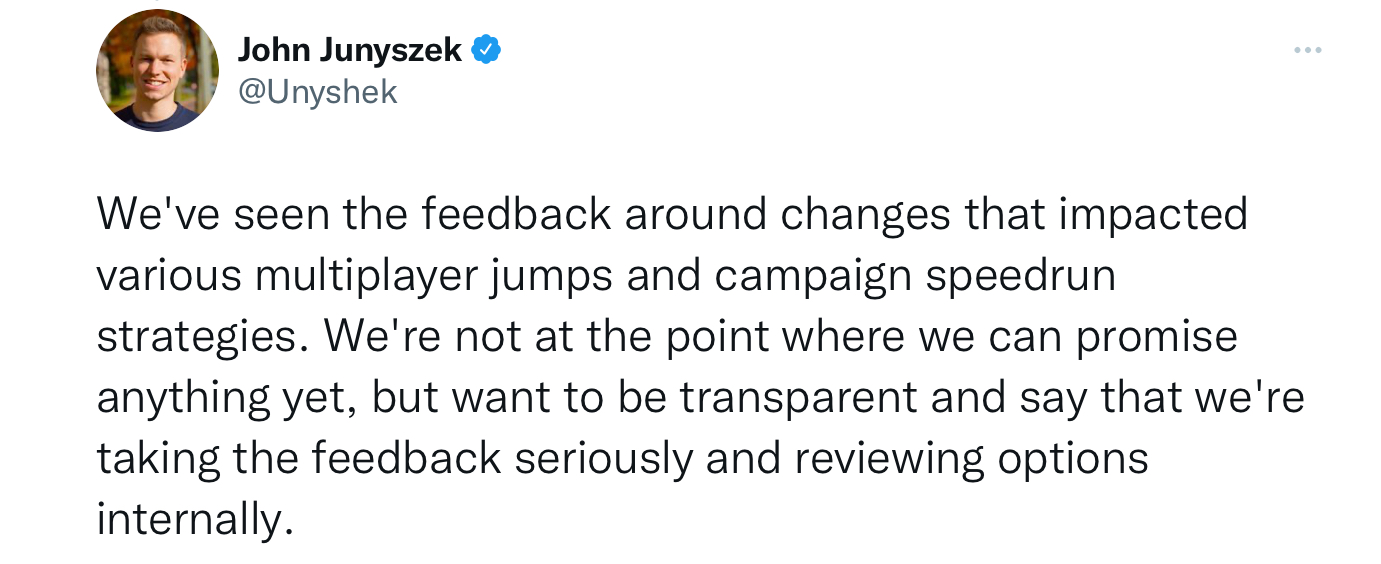The width and height of the screenshot is (1381, 564).
Task: Click the display name John Junyszek
Action: coord(349,50)
